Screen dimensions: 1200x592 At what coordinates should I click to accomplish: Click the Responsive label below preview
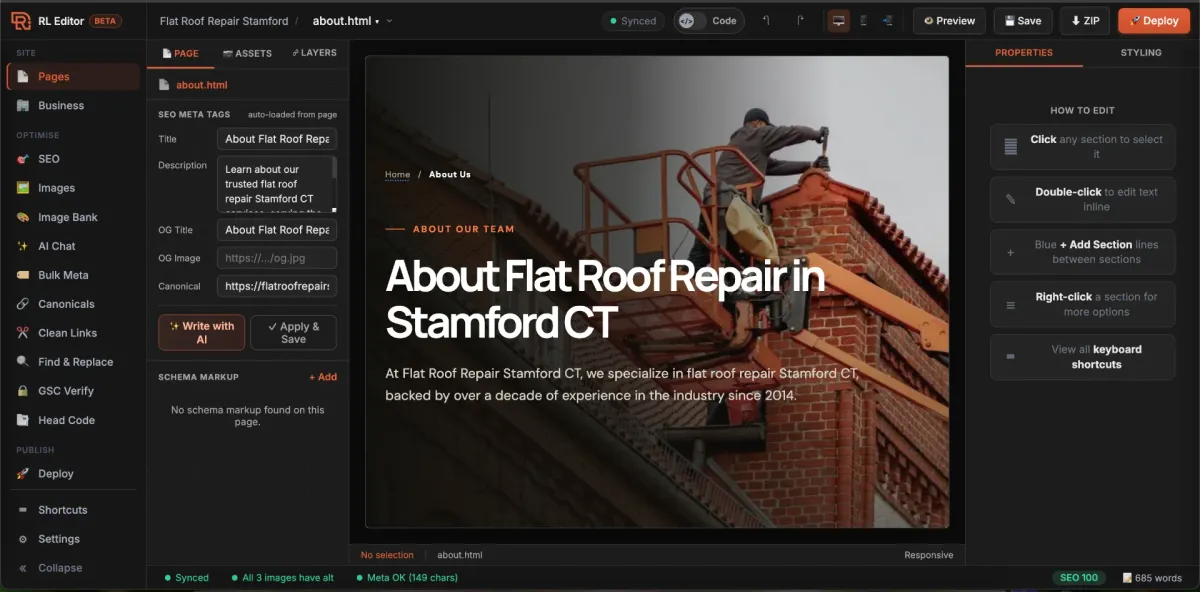(x=929, y=555)
